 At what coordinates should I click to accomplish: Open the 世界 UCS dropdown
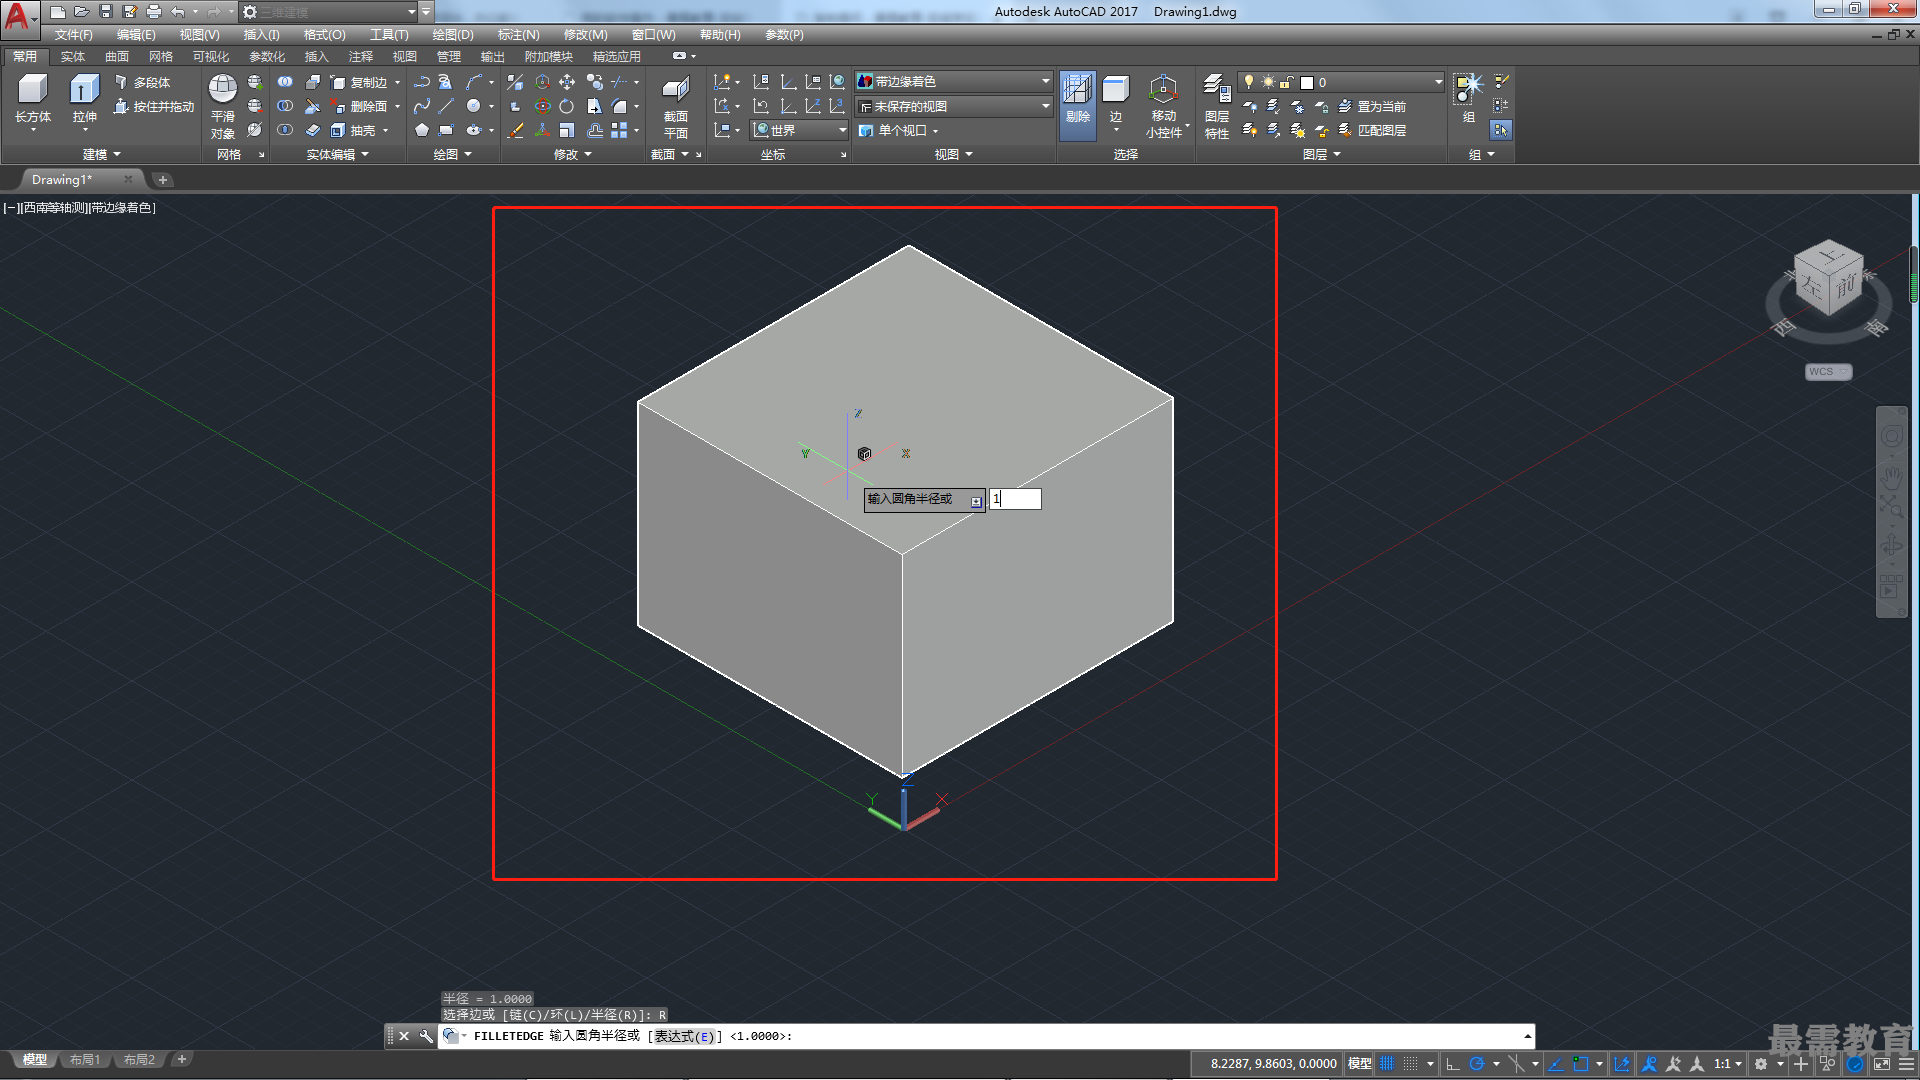coord(799,130)
